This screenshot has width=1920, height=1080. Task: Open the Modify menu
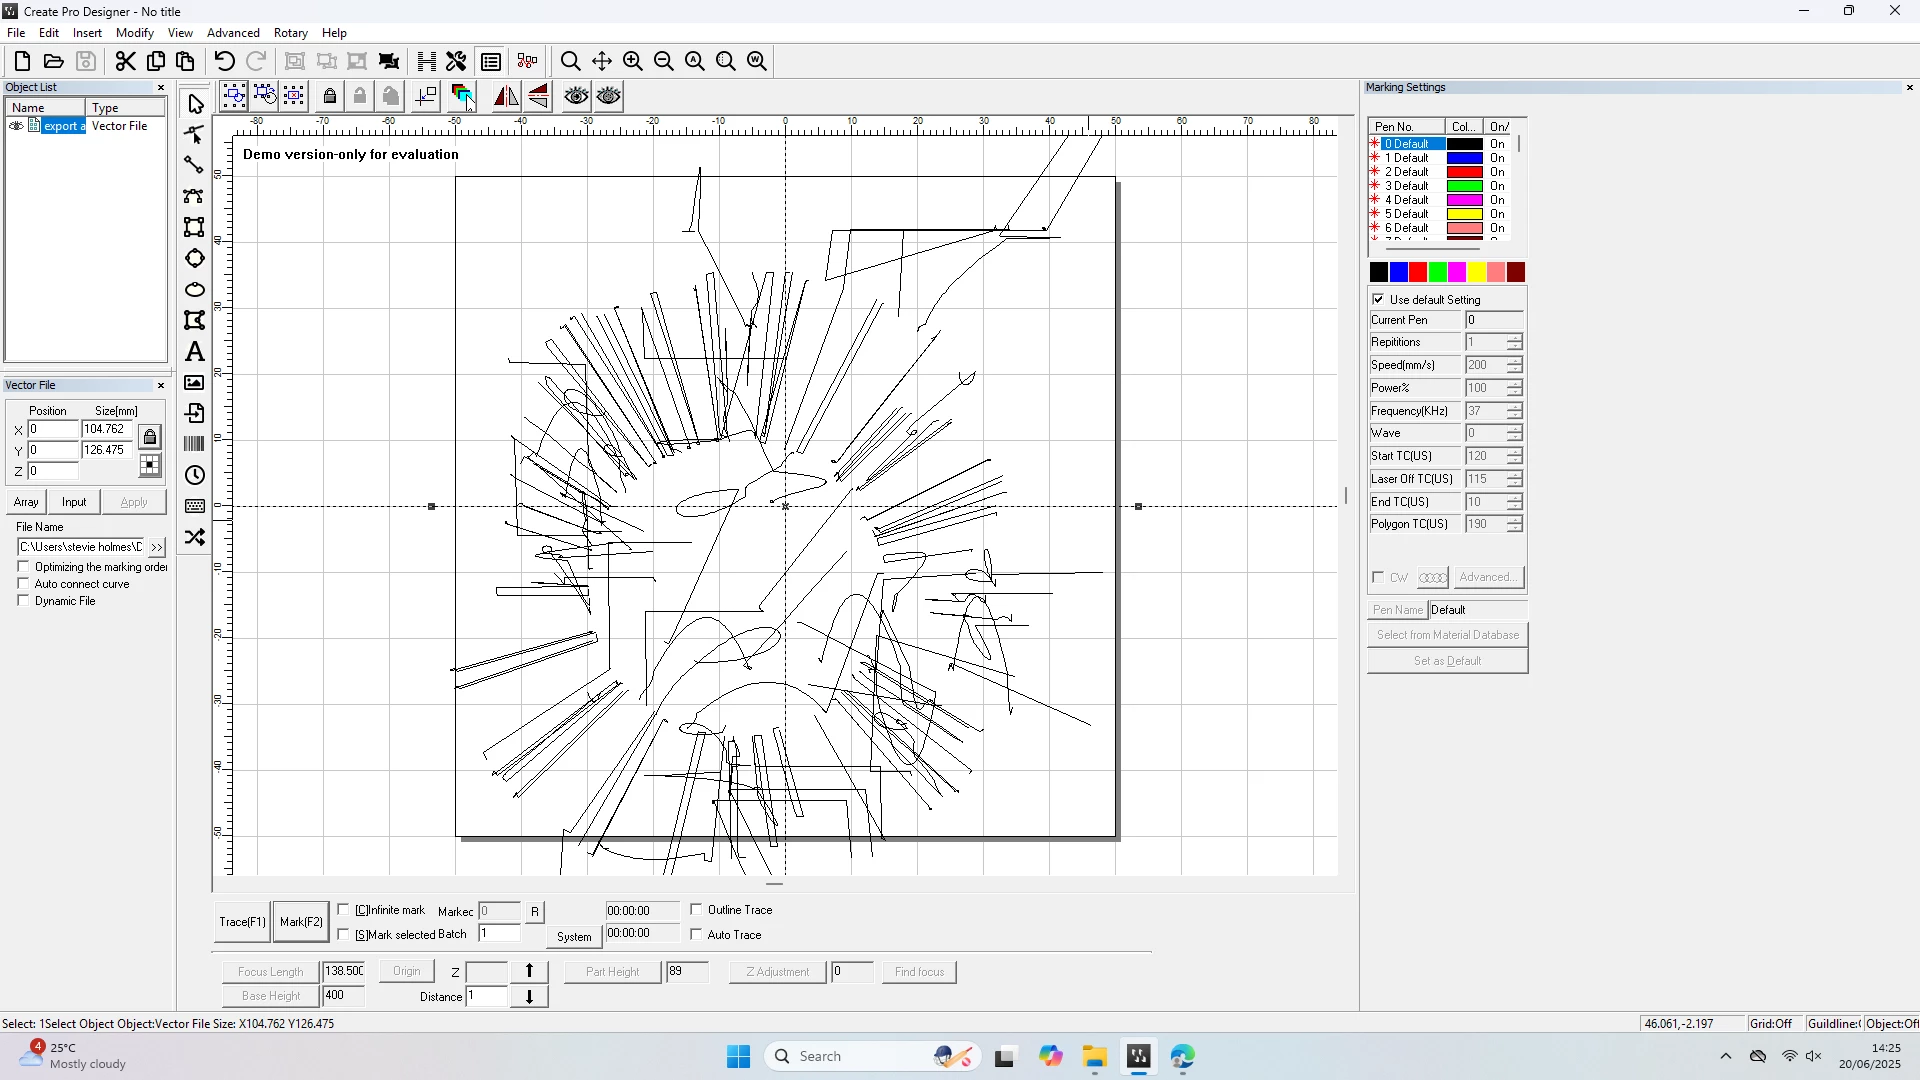(135, 33)
